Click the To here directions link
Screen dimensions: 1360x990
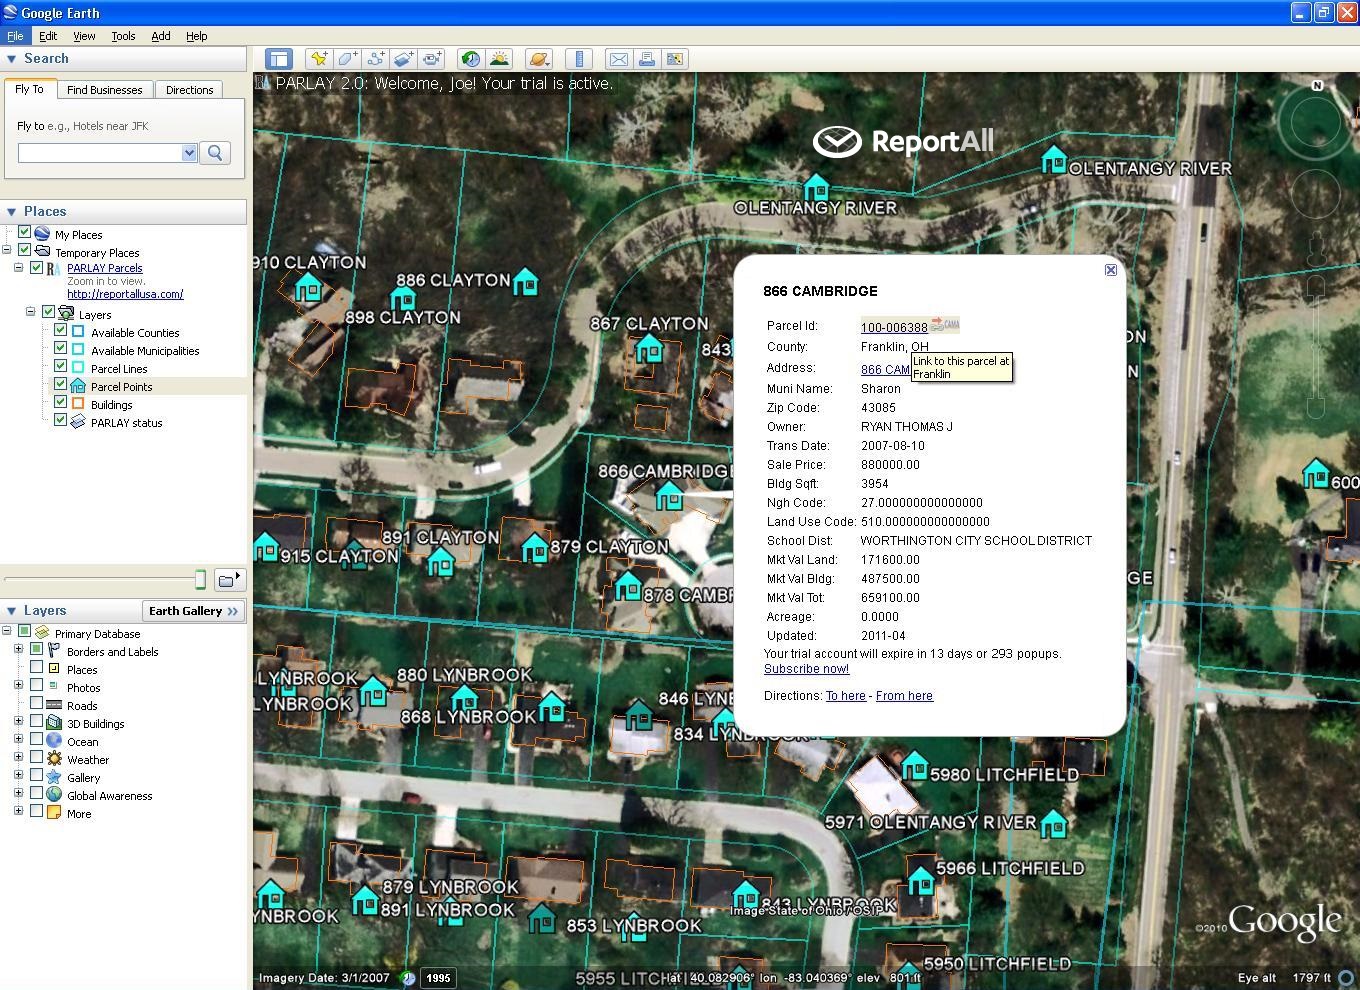click(845, 696)
